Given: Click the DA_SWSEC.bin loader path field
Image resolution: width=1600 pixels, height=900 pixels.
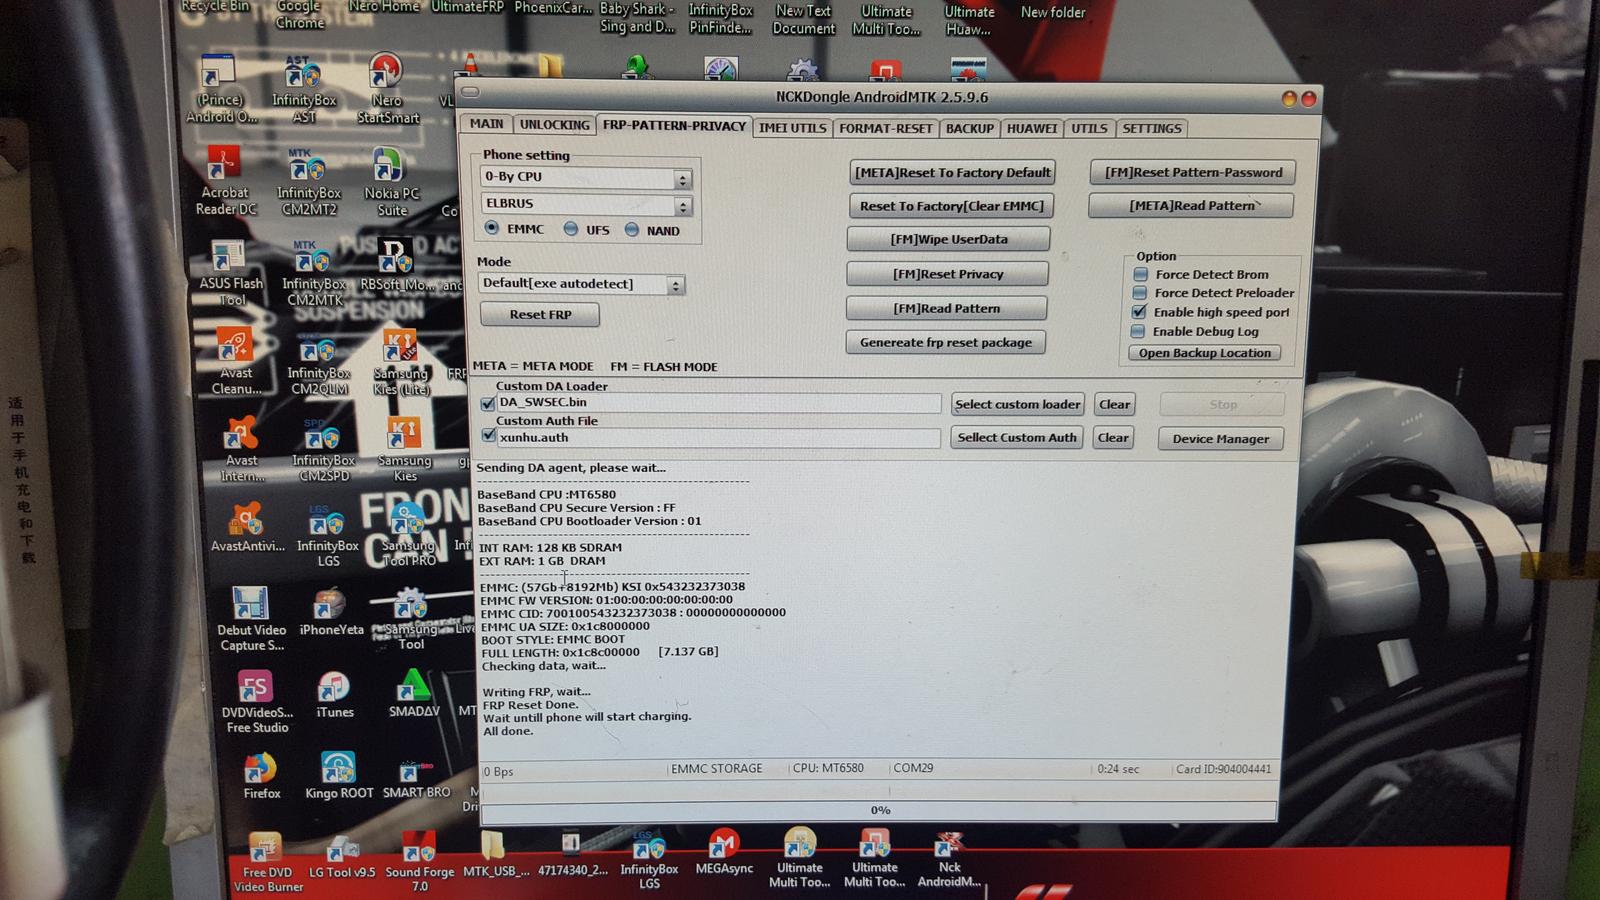Looking at the screenshot, I should point(717,403).
